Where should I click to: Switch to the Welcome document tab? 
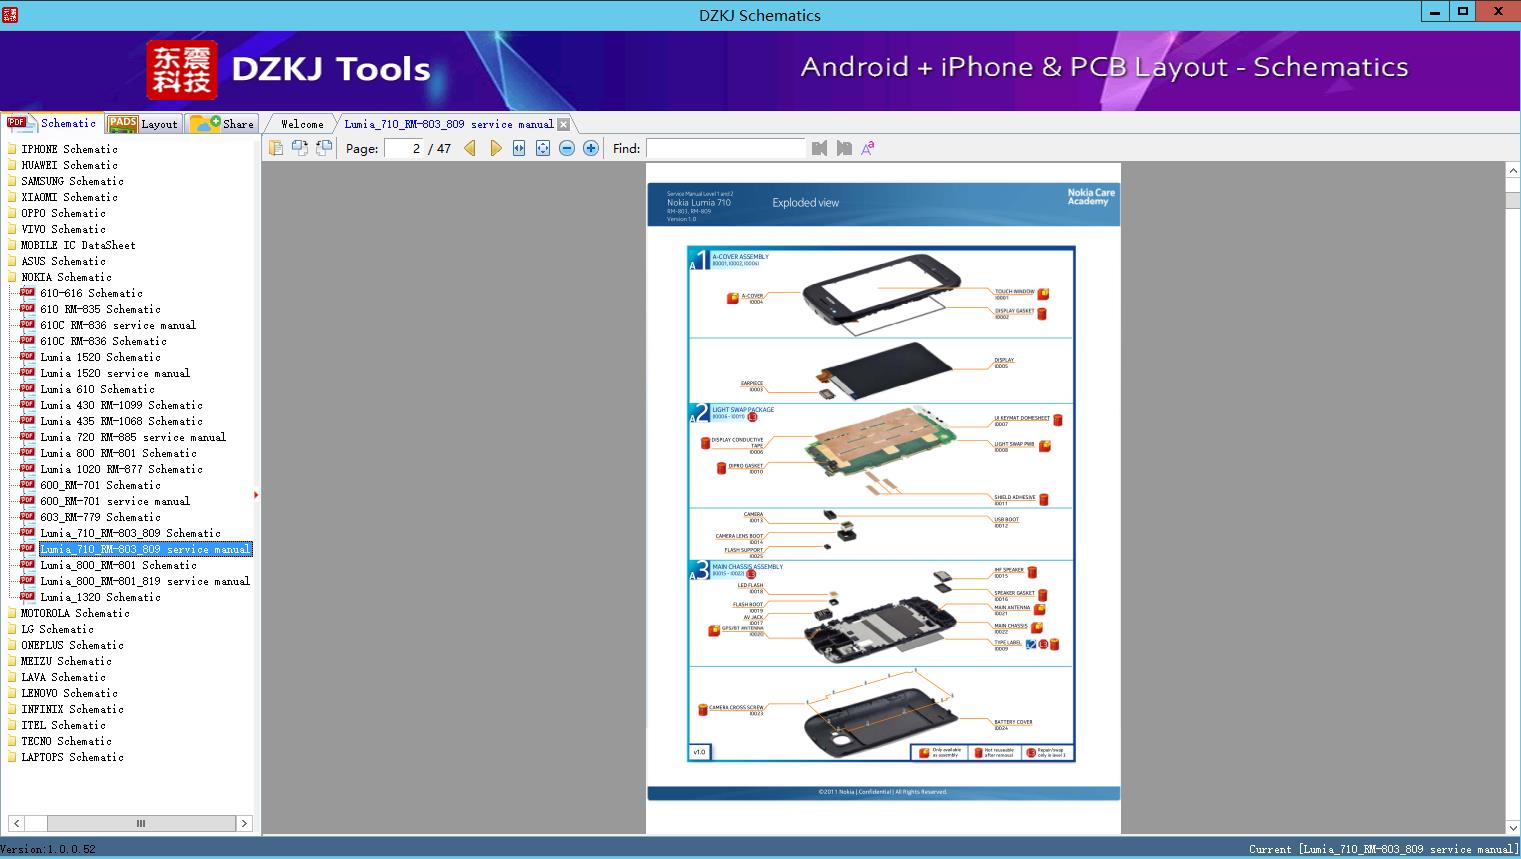302,124
